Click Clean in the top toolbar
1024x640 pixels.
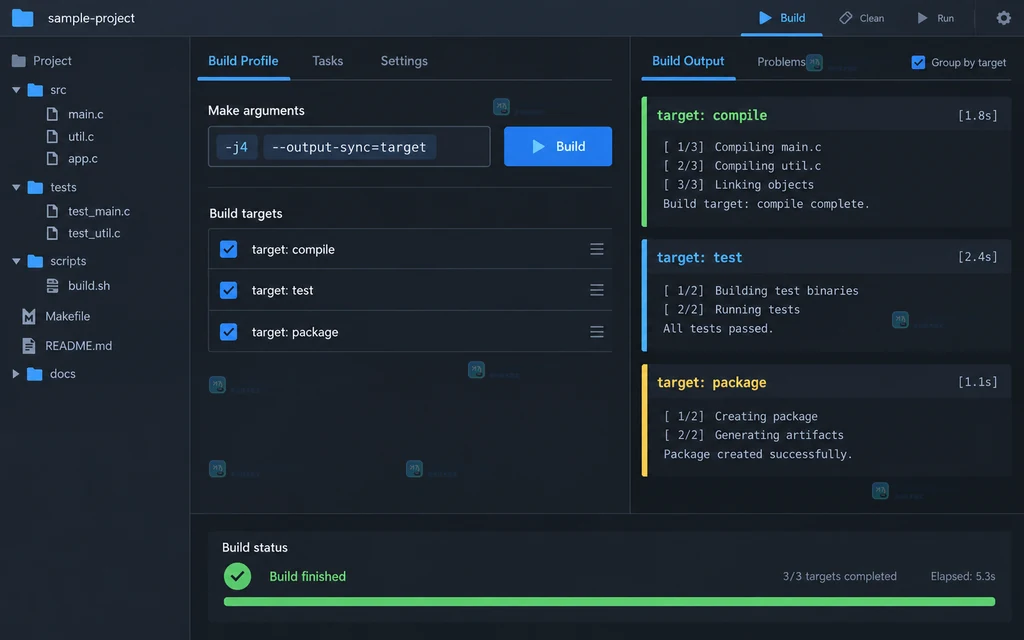[862, 18]
